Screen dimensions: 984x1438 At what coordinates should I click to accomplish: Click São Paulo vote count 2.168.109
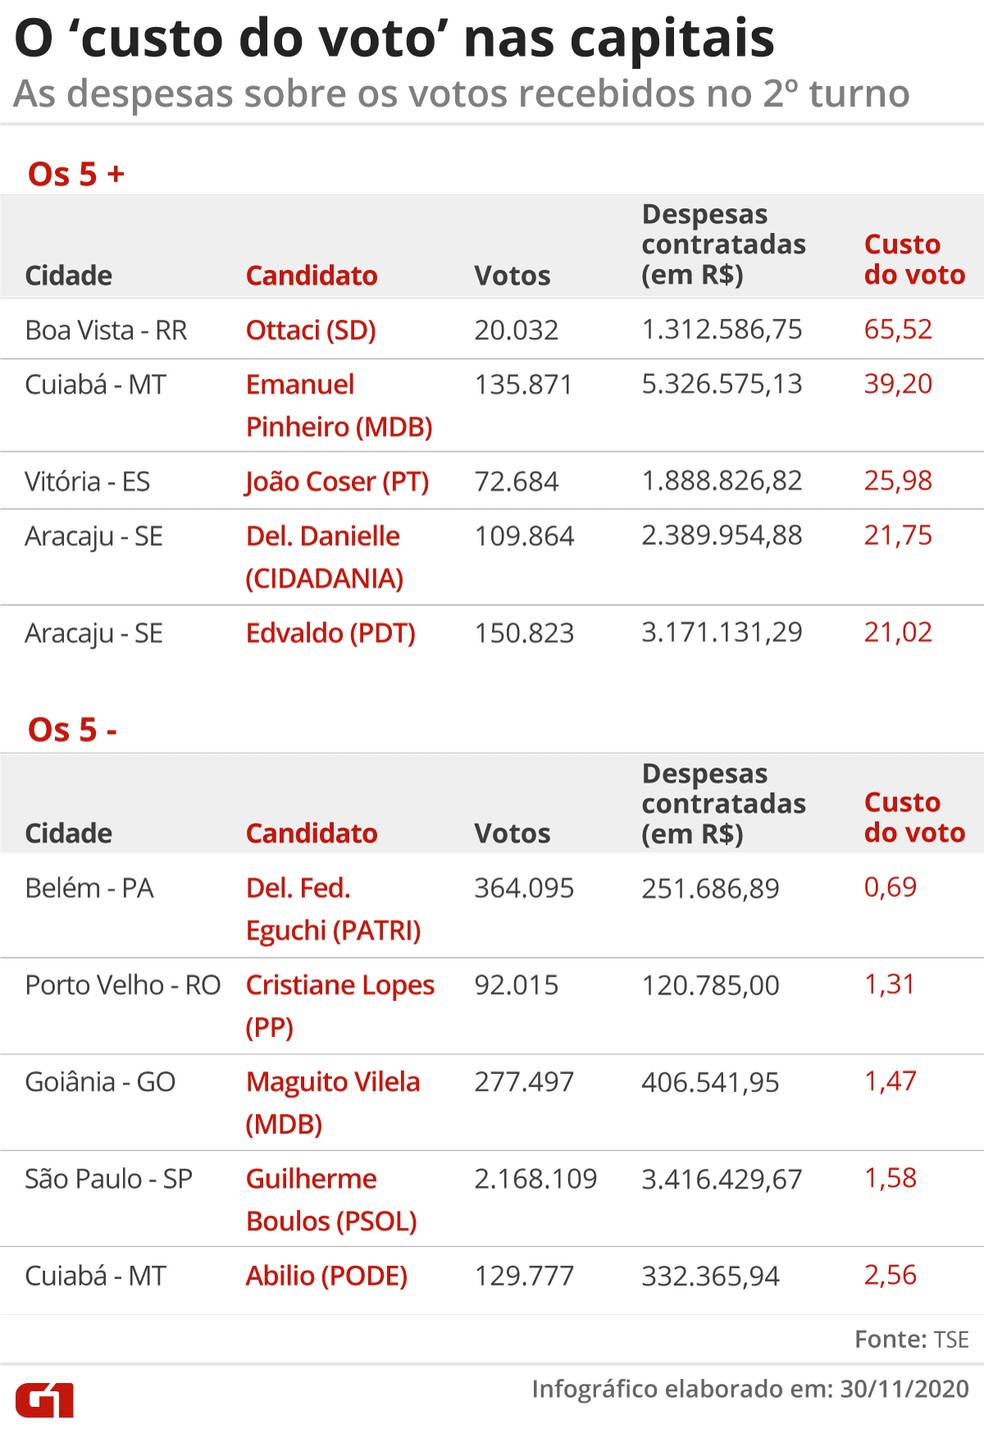535,1179
